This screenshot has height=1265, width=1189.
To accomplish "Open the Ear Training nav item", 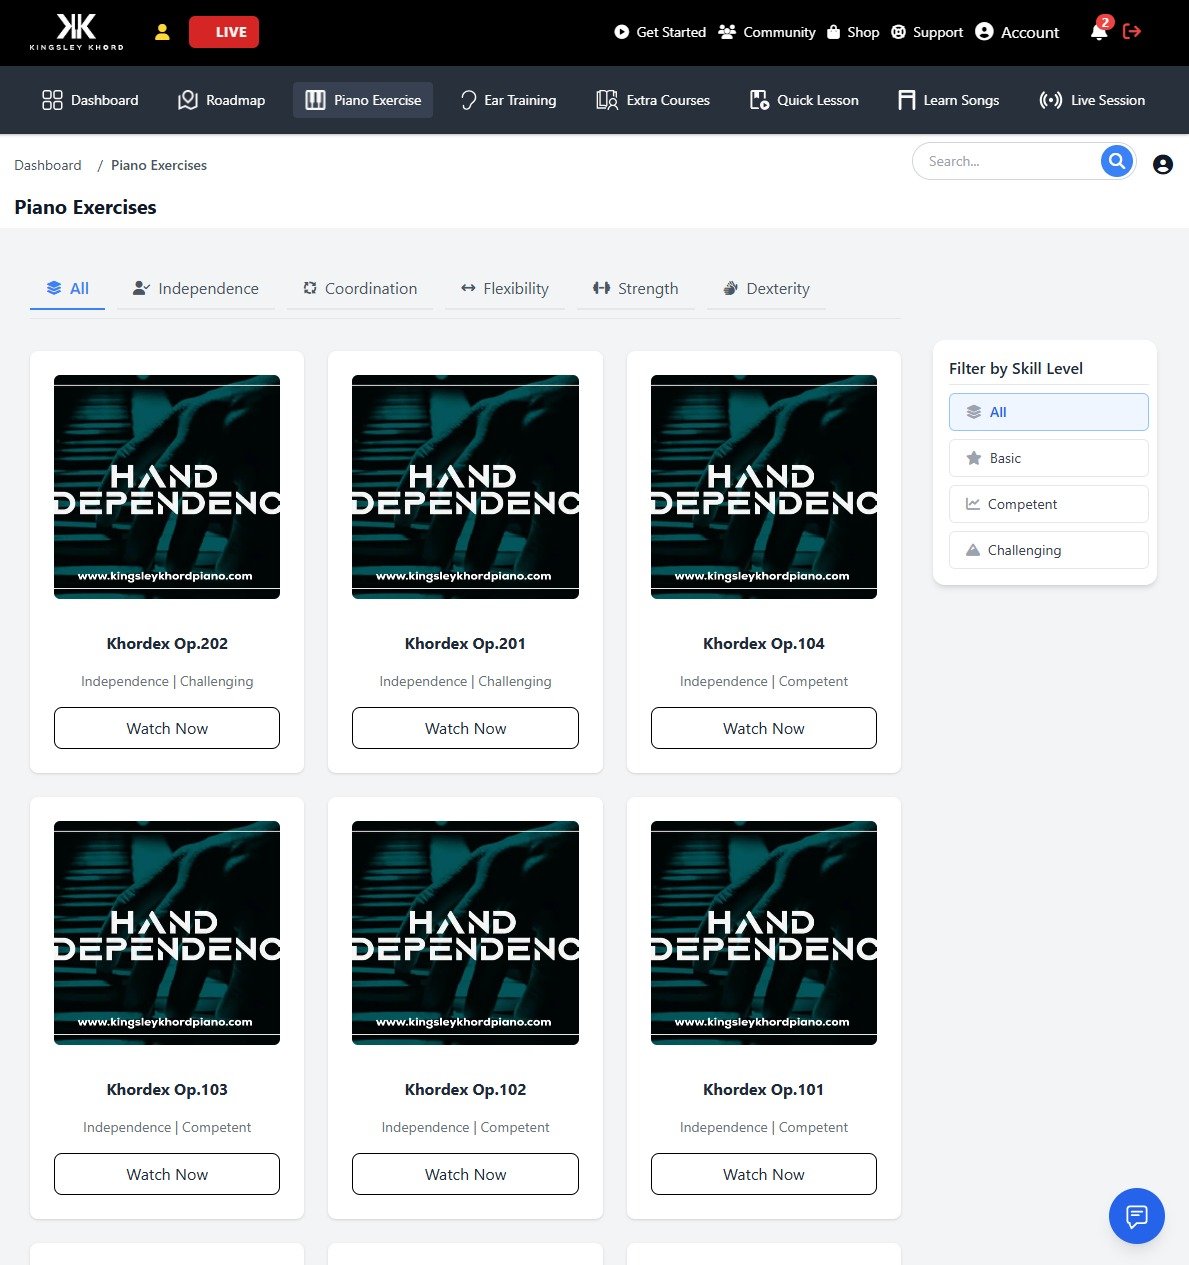I will pos(508,100).
